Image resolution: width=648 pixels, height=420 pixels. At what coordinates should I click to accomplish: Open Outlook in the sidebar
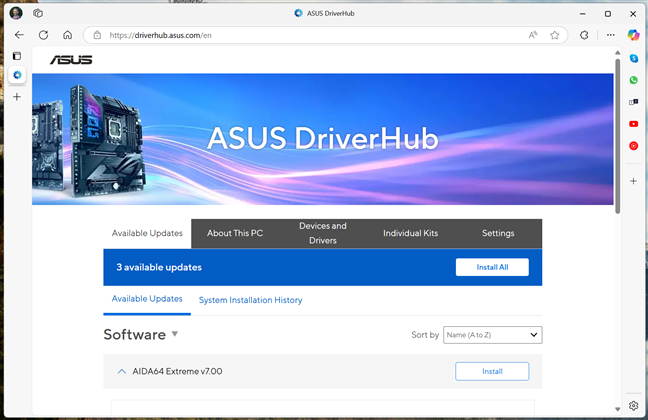pyautogui.click(x=633, y=102)
